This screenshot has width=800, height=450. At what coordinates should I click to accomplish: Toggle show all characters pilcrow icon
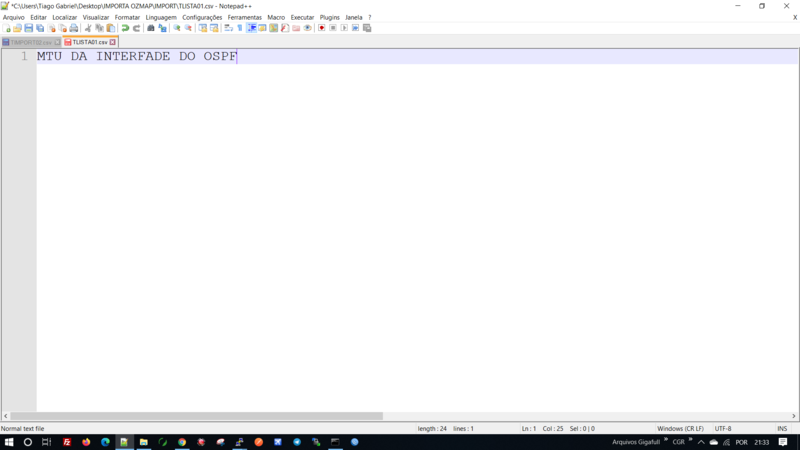coord(240,28)
